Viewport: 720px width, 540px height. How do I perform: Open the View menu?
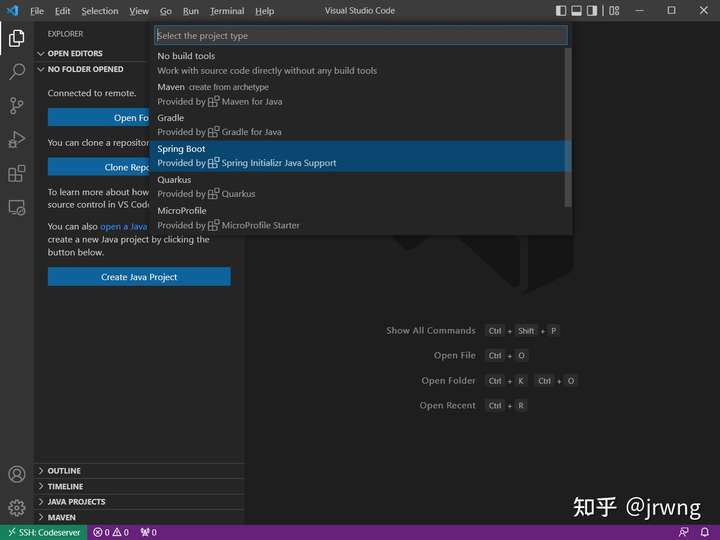click(x=139, y=11)
